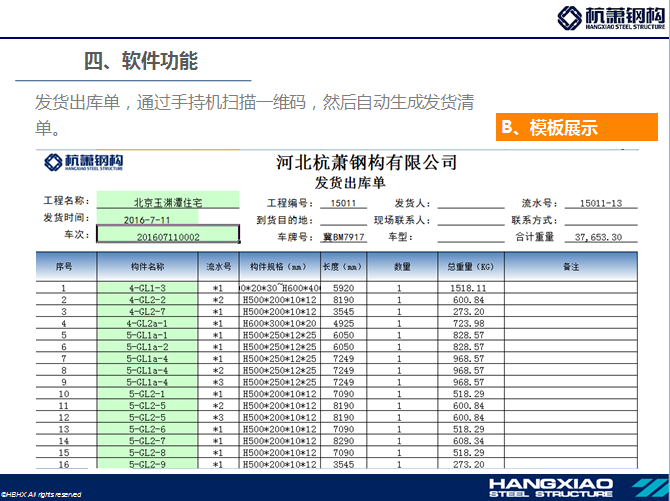This screenshot has width=670, height=501.
Task: Select the cell 5-GL2-9
Action: click(147, 464)
